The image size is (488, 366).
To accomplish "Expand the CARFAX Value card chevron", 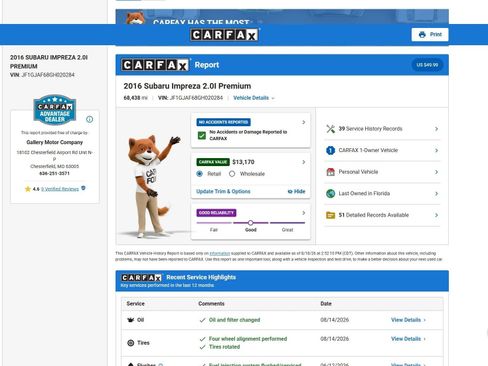I will (x=304, y=162).
